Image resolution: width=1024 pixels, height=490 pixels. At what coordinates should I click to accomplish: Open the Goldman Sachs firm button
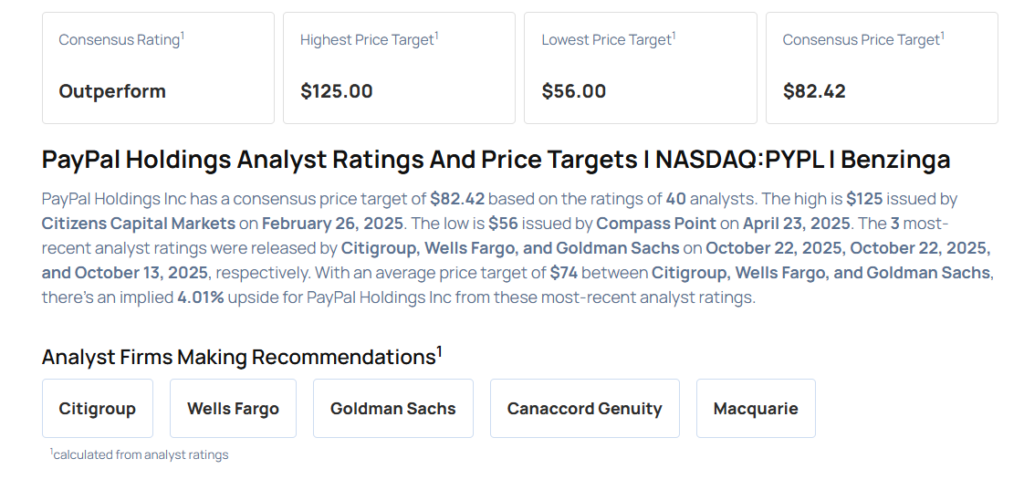click(x=393, y=408)
